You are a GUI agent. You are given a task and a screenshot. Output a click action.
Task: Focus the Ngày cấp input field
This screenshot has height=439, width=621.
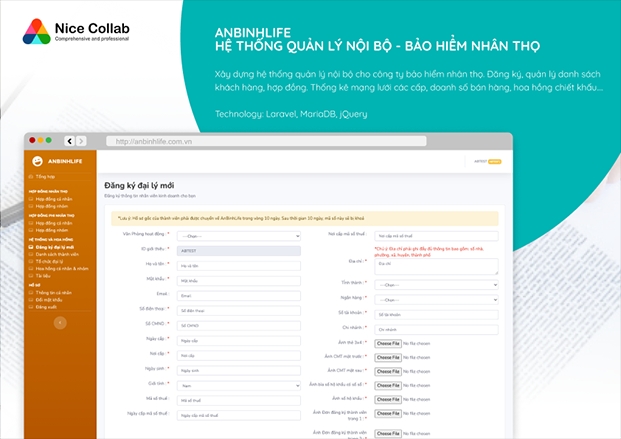(238, 341)
